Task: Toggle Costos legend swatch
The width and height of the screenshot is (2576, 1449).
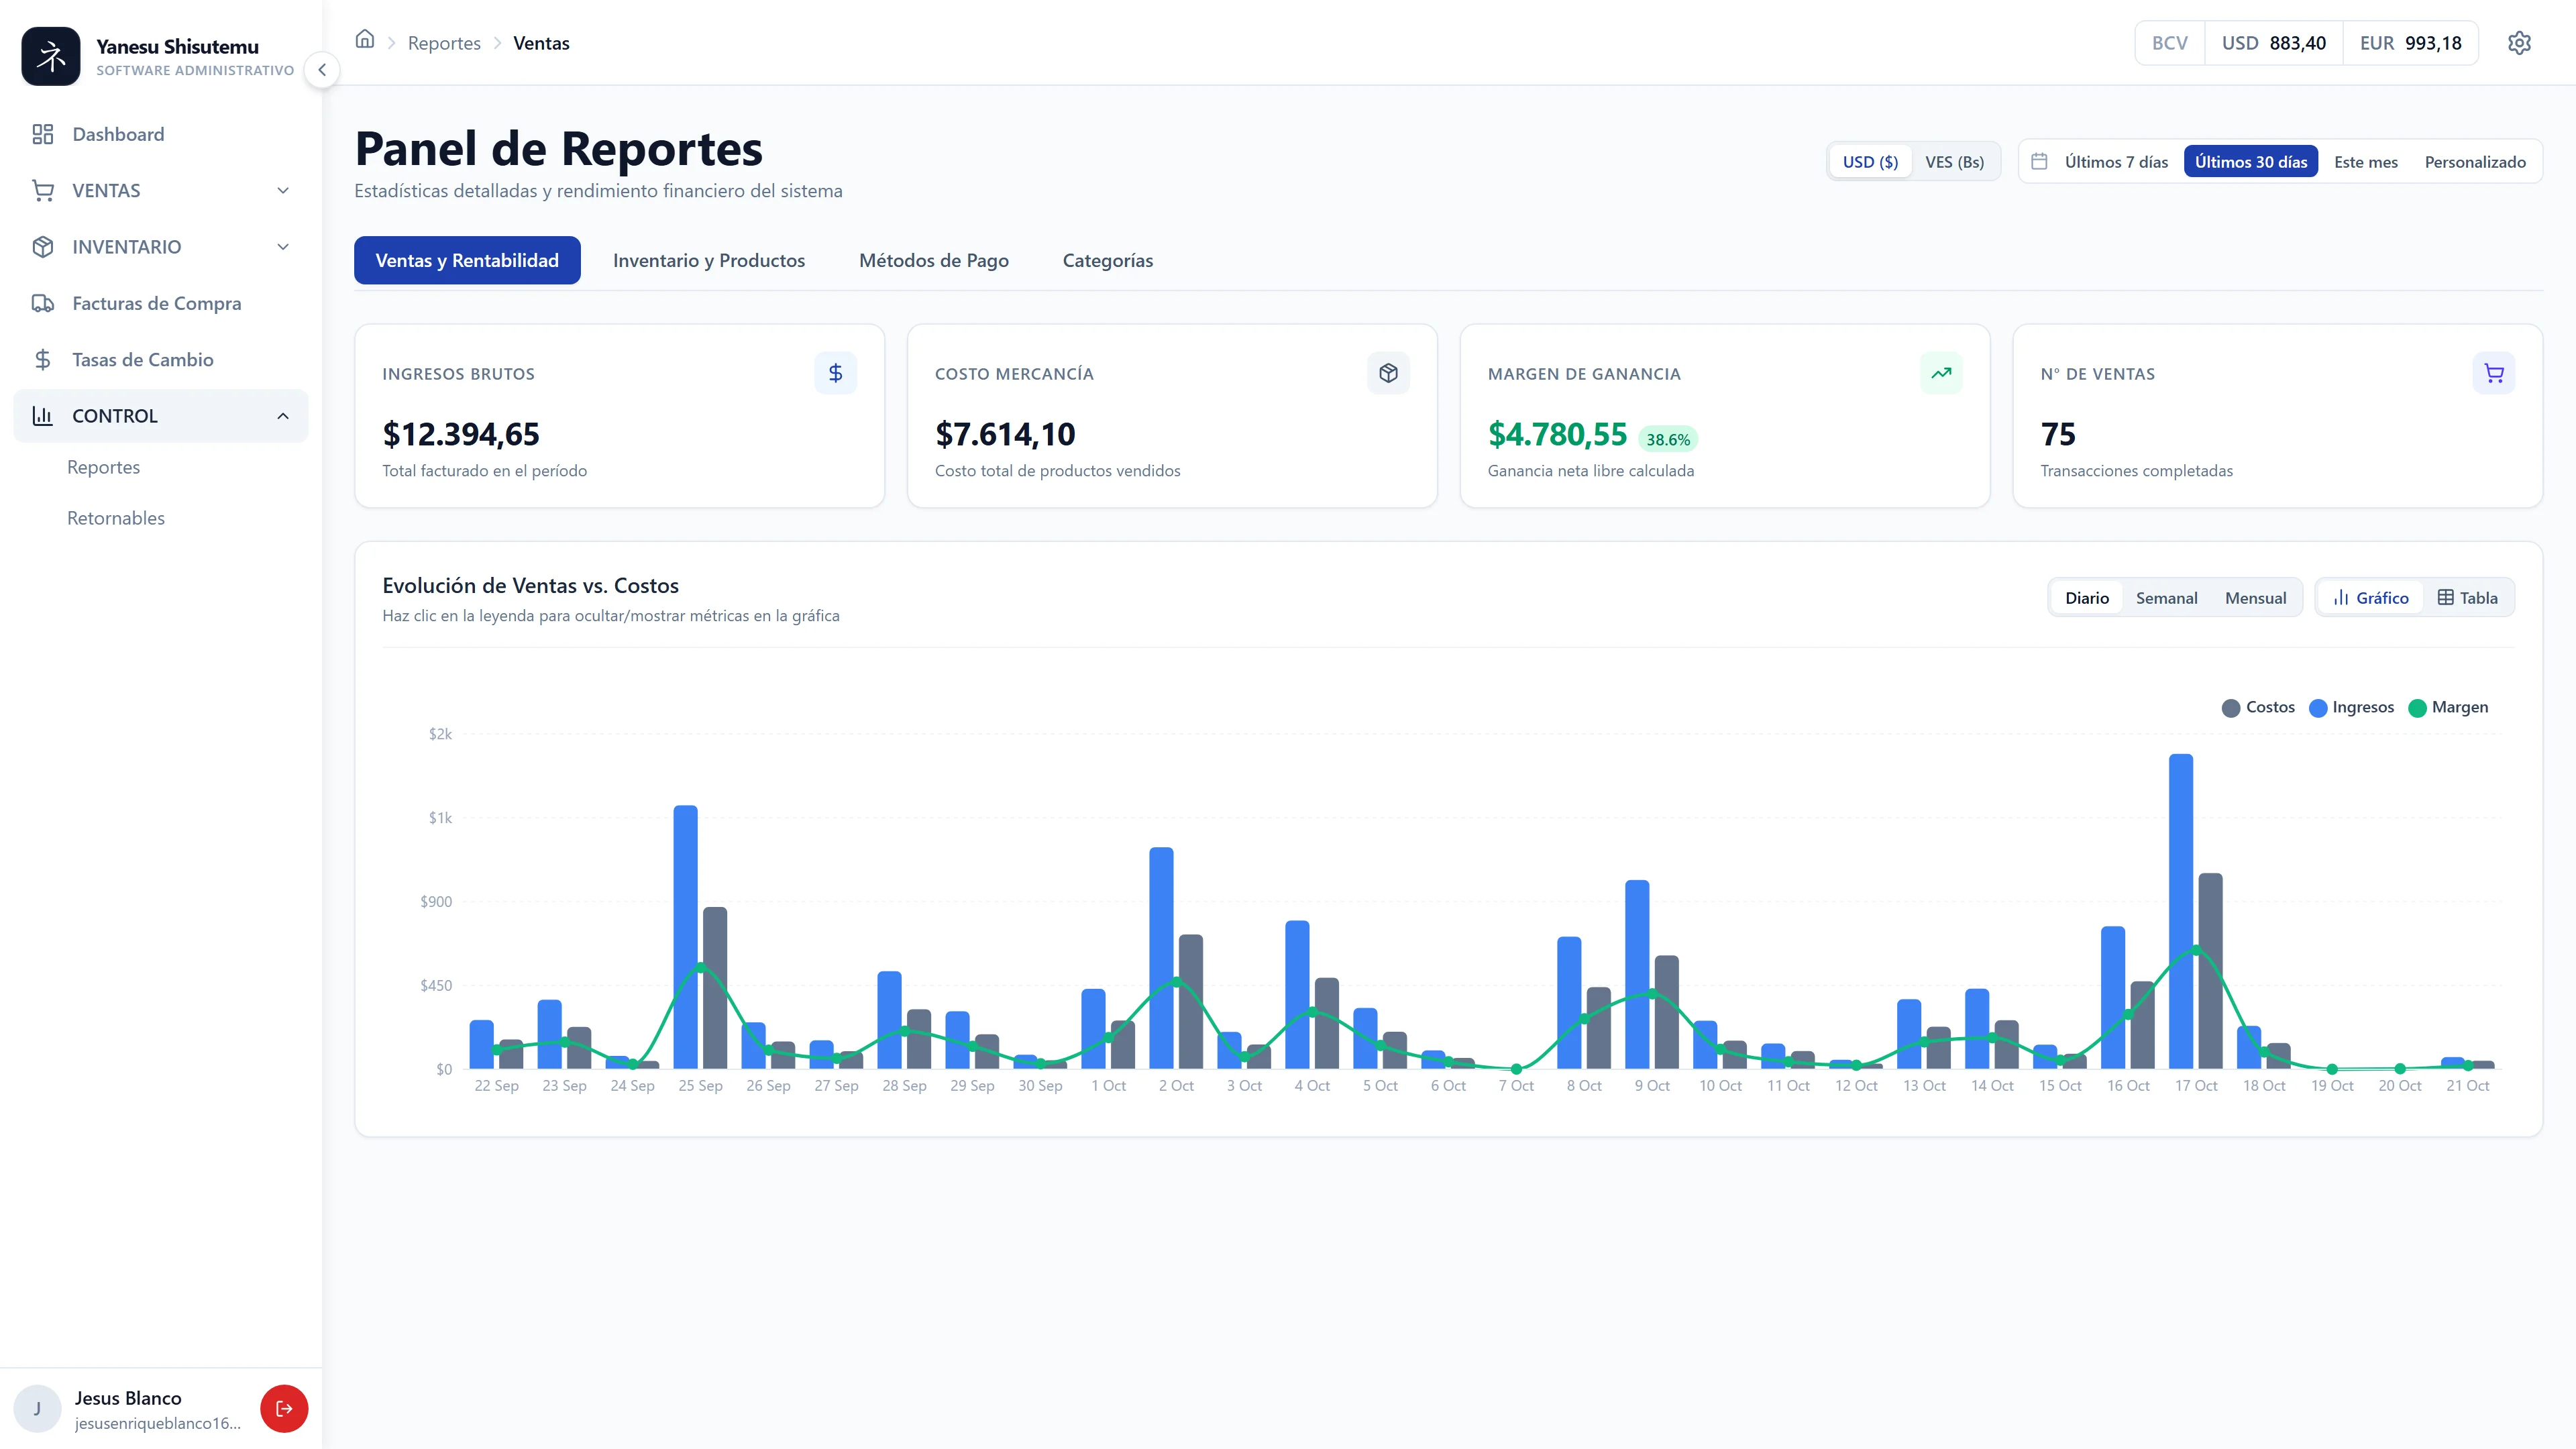Action: coord(2230,708)
